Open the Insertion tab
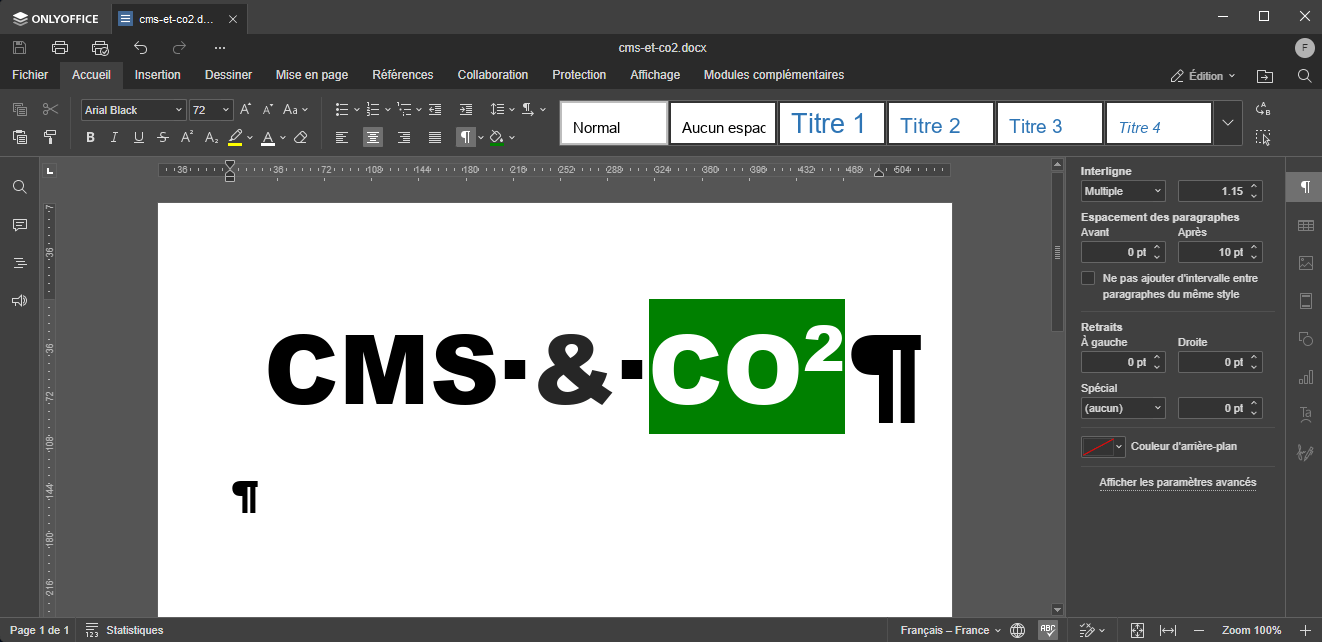The height and width of the screenshot is (642, 1322). [158, 75]
